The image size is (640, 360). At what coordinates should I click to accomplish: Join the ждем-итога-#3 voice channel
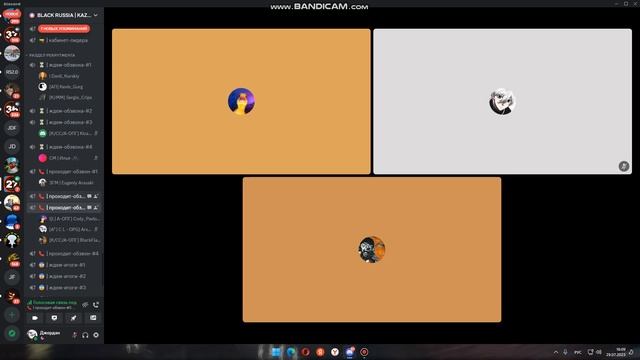coord(64,288)
